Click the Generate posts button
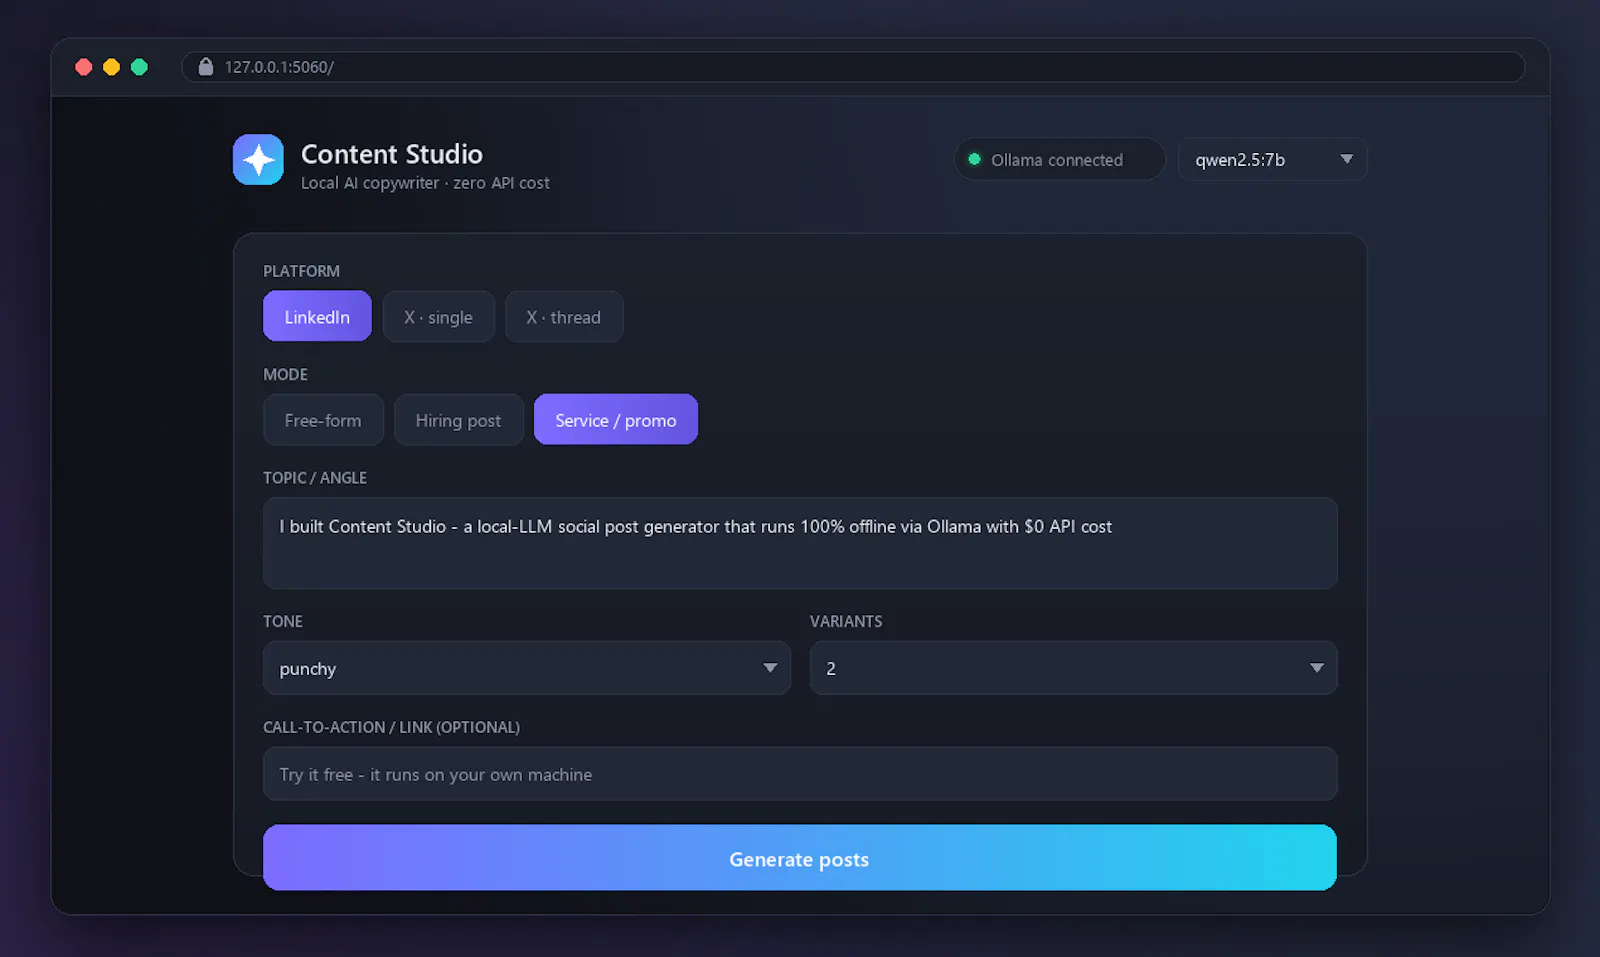The width and height of the screenshot is (1600, 957). pyautogui.click(x=800, y=858)
